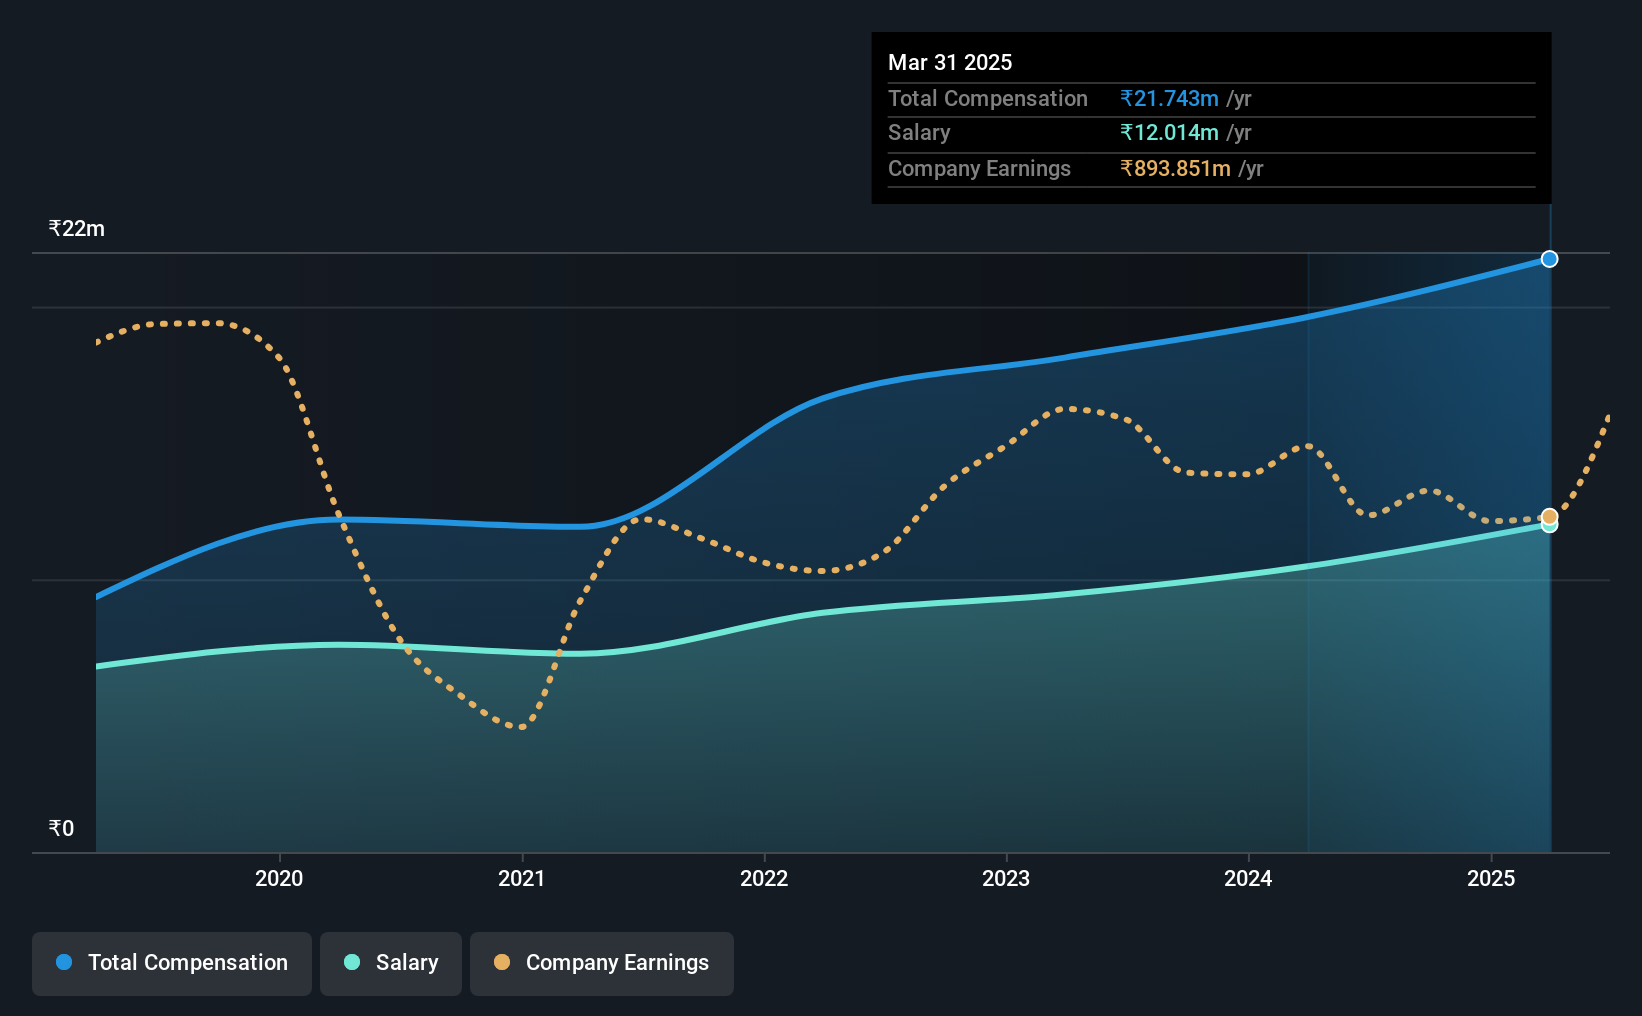Click the orange earnings marker at Mar 2025

(1549, 517)
